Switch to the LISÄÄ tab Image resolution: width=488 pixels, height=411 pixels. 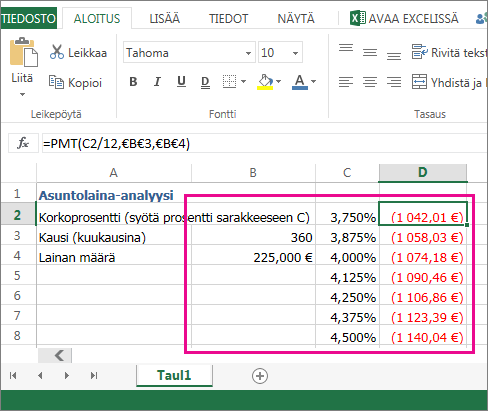click(164, 19)
